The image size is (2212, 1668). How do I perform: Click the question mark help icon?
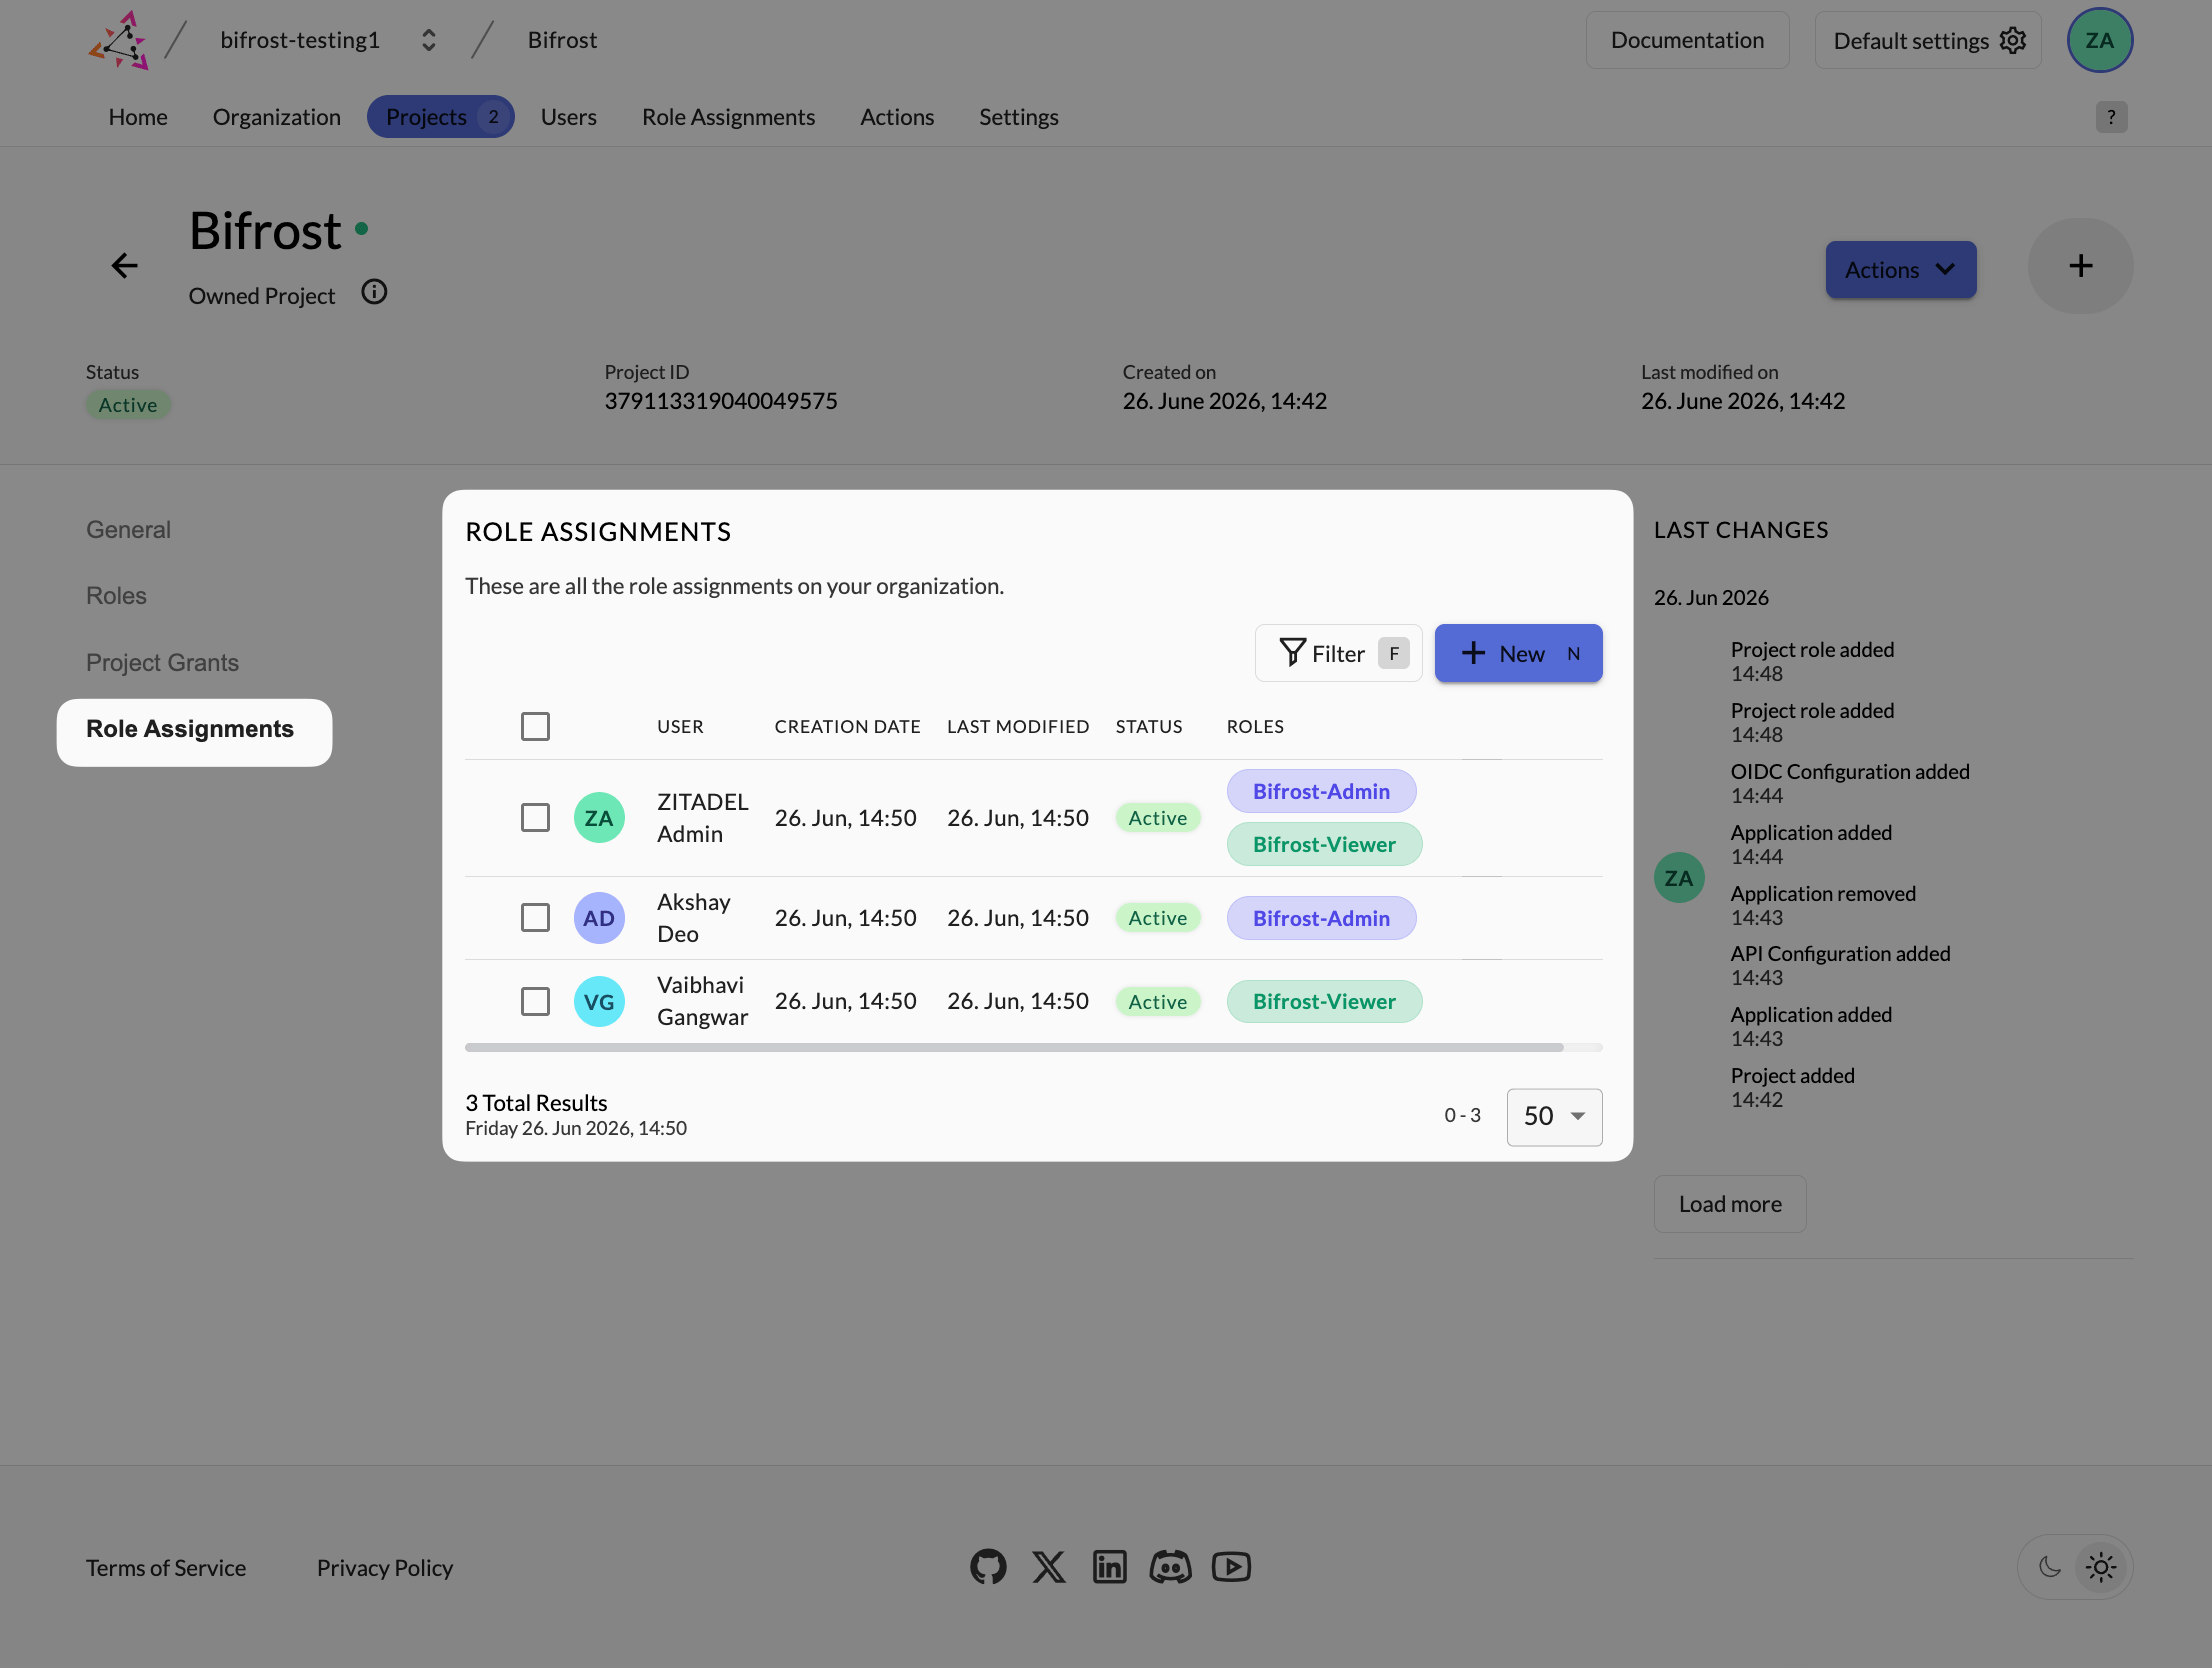tap(2111, 117)
